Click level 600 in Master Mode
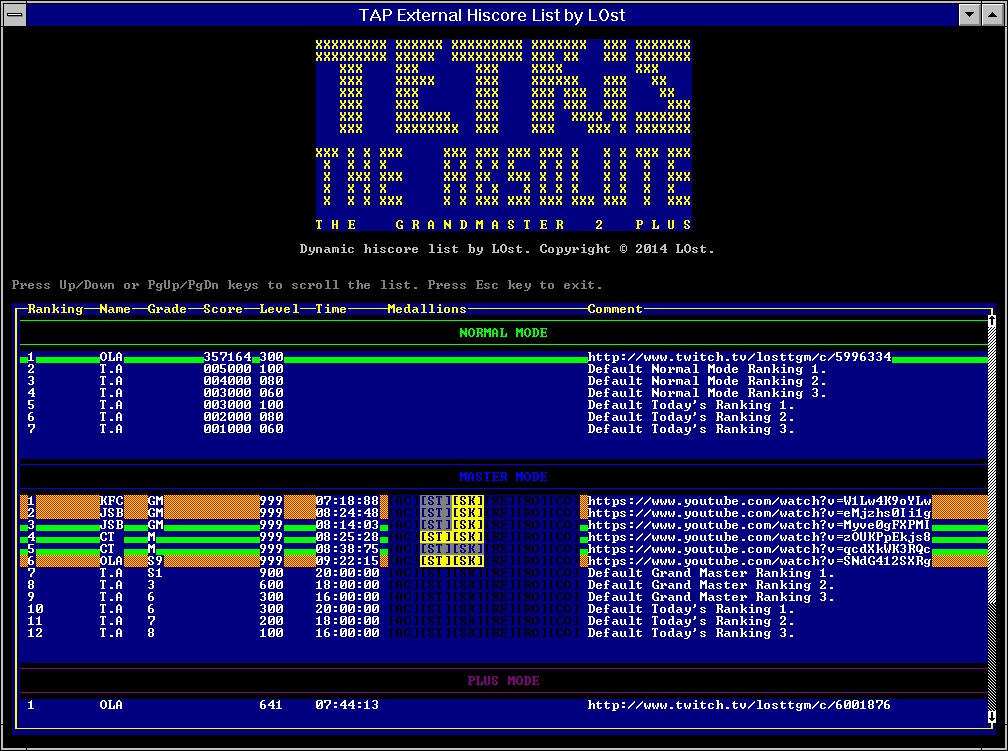 click(x=271, y=585)
